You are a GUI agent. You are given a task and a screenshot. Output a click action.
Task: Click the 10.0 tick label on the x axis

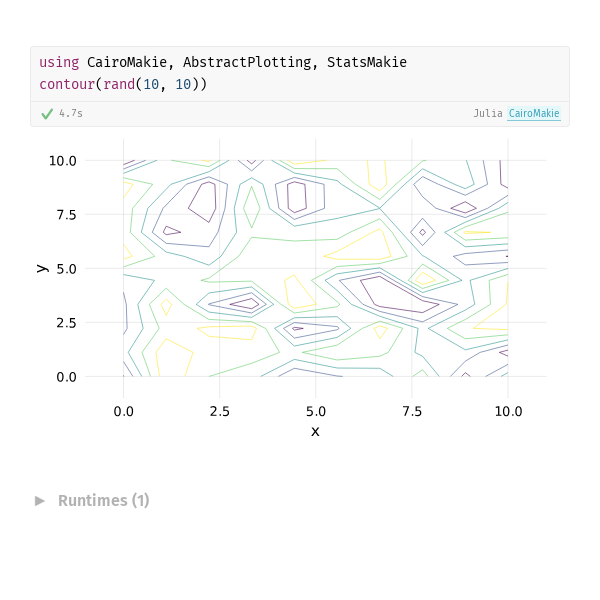point(508,411)
